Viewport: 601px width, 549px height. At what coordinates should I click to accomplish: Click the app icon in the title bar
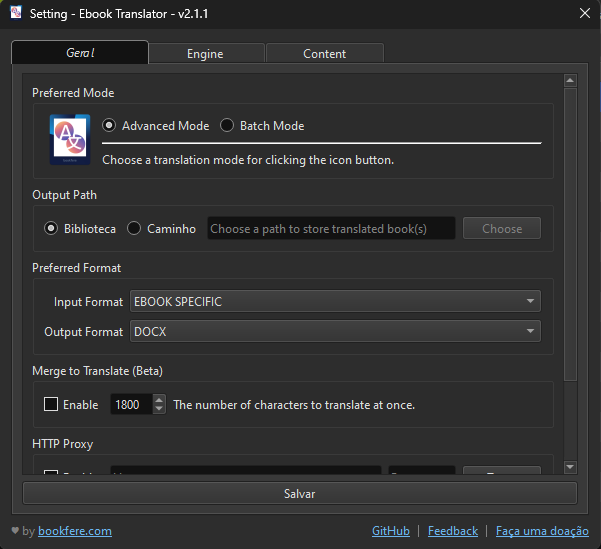16,13
